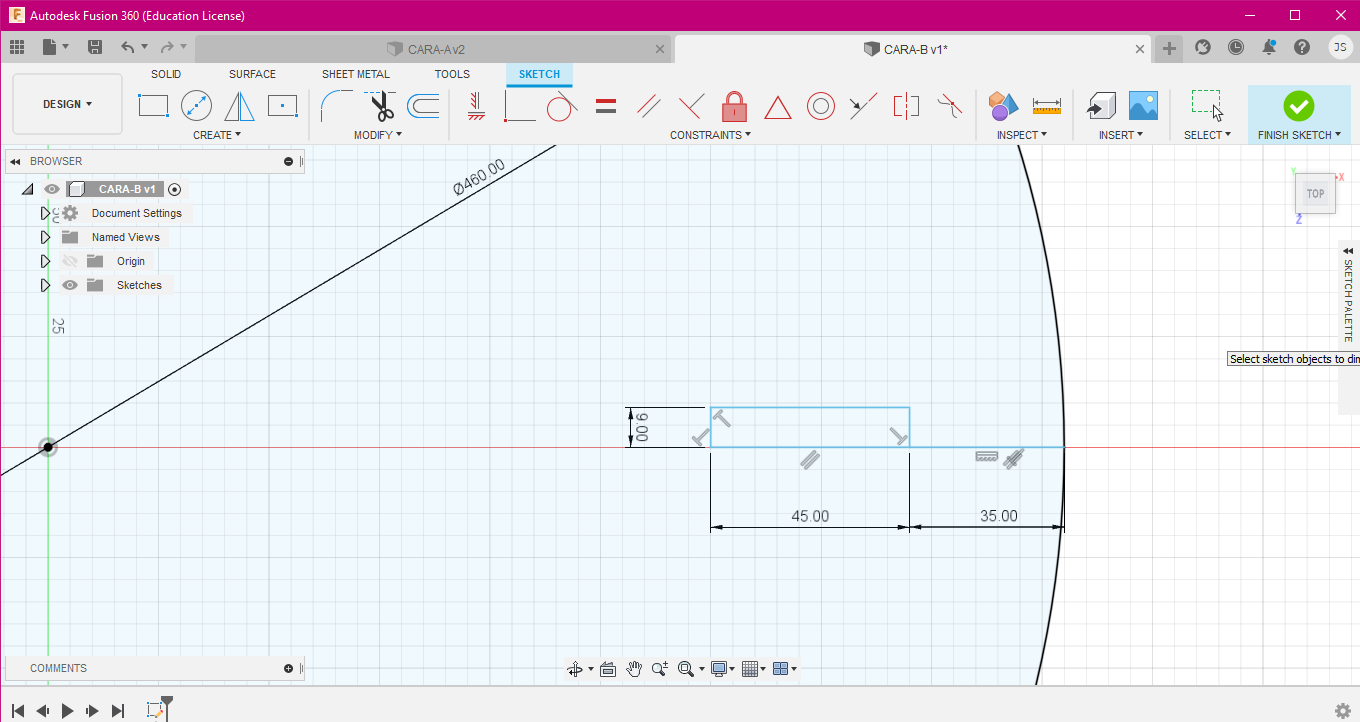This screenshot has width=1360, height=722.
Task: Open the DESIGN workspace dropdown
Action: (x=68, y=104)
